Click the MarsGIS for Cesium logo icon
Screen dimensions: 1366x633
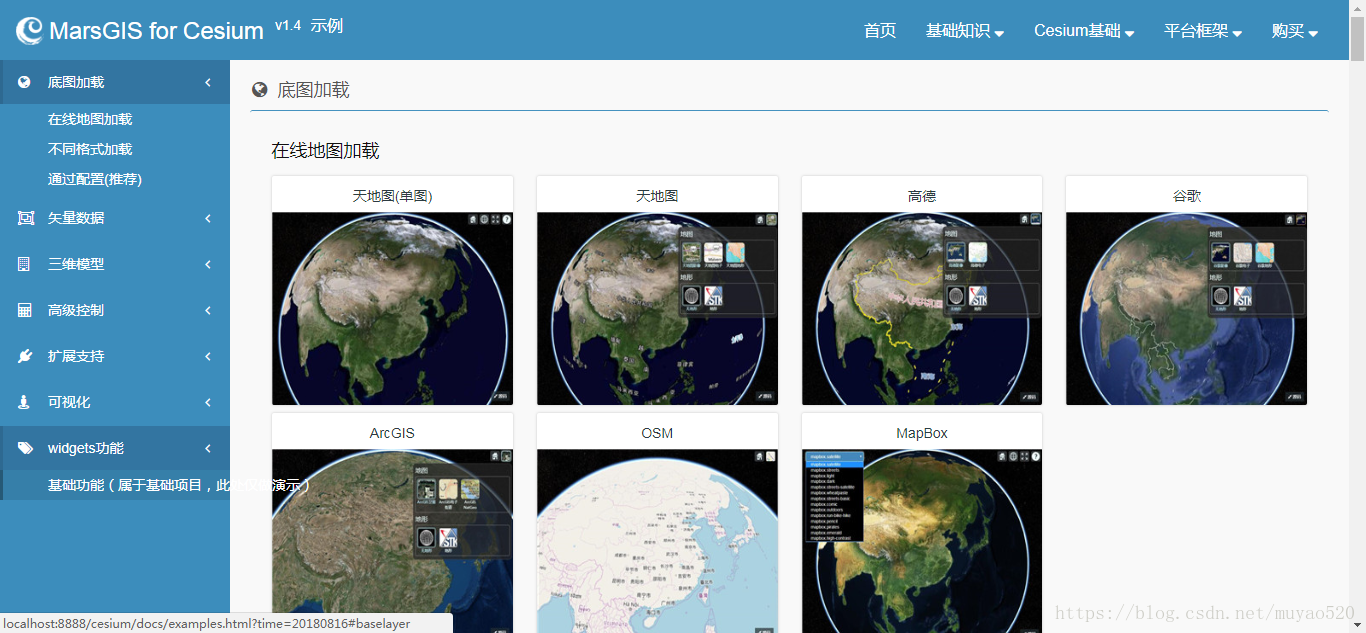30,31
